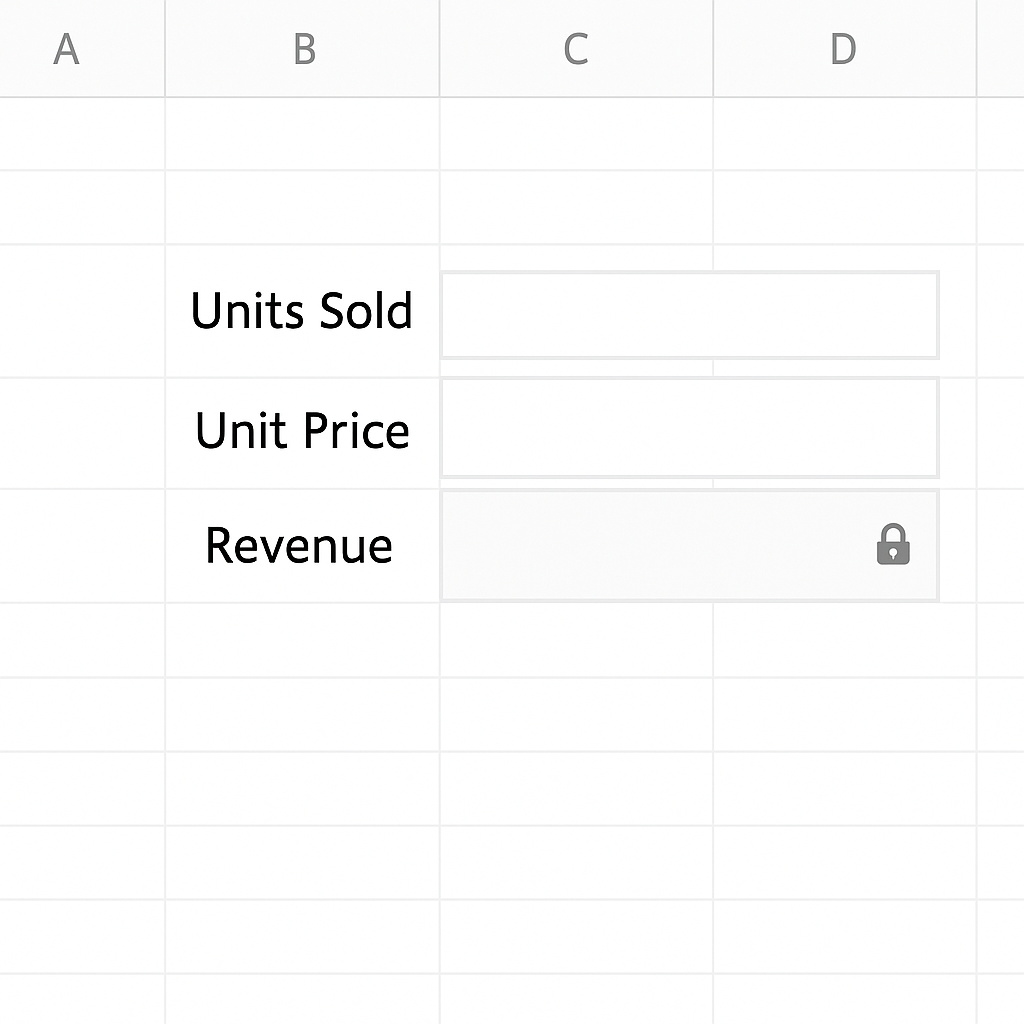
Task: Select column B header
Action: pos(302,48)
